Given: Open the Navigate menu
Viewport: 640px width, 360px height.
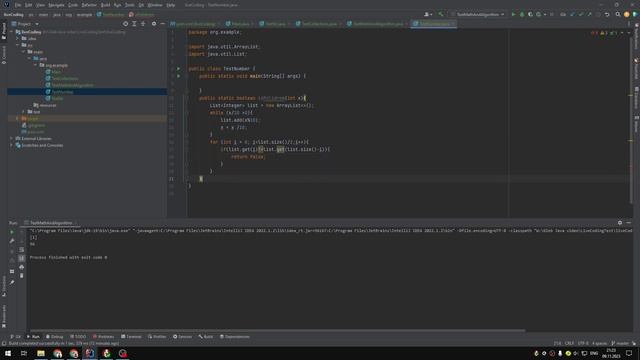Looking at the screenshot, I should 56,5.
